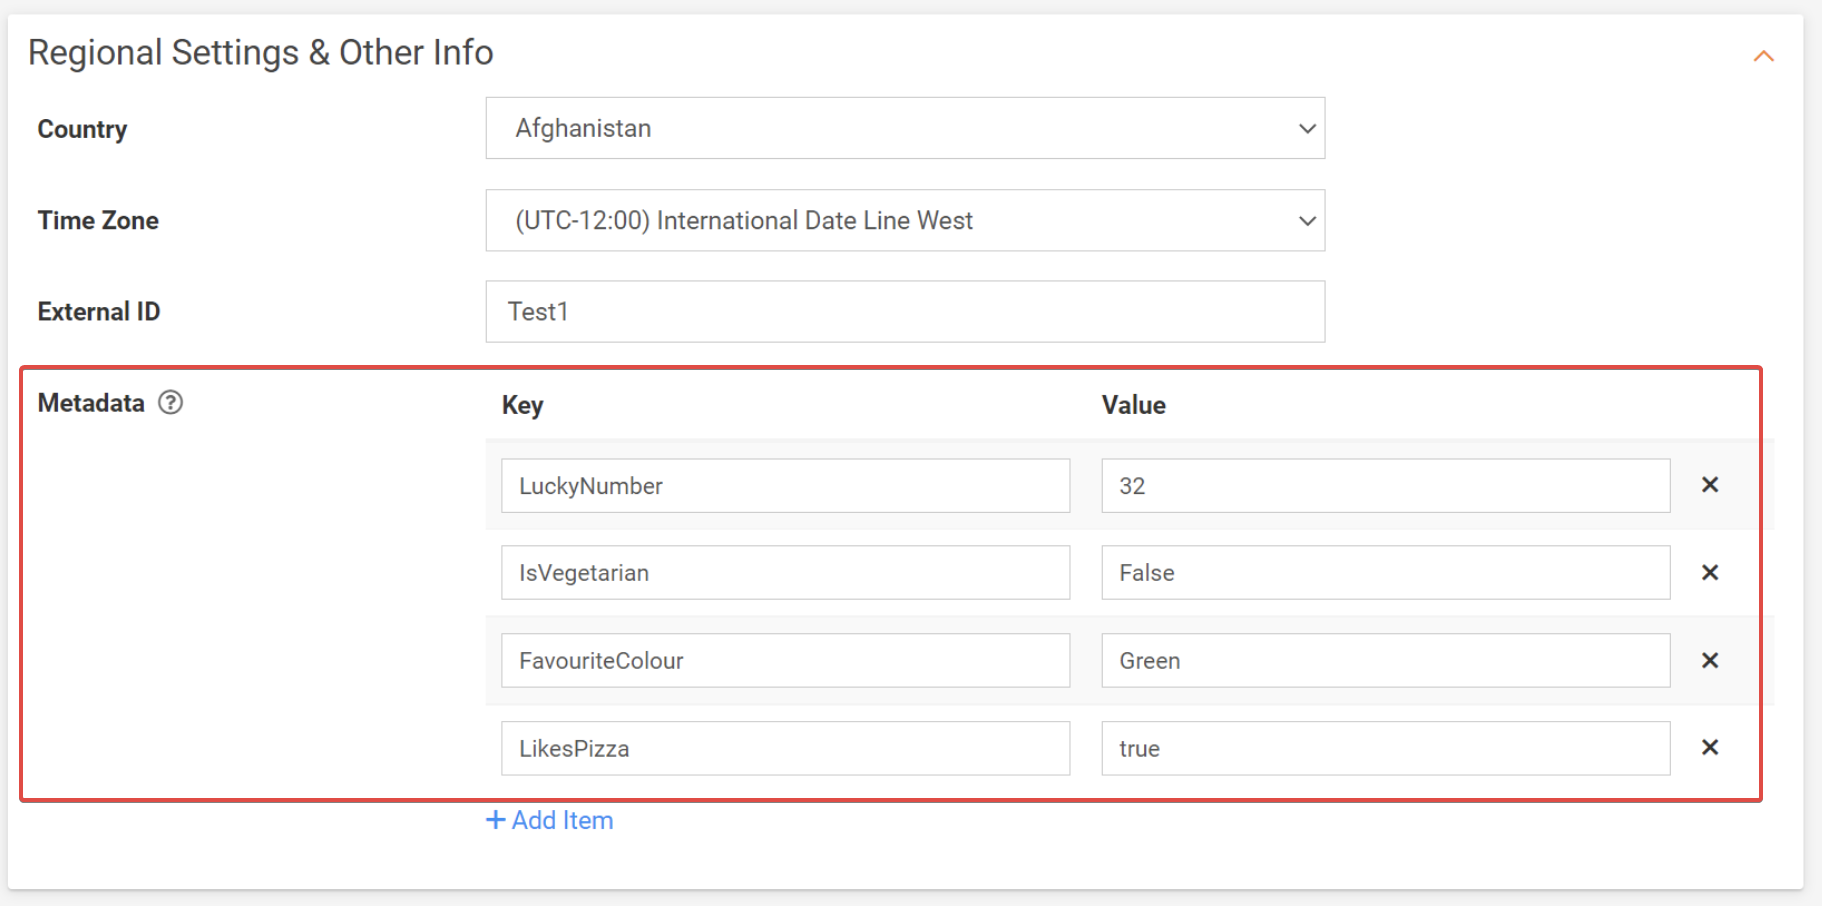Edit the IsVegetarian key field
The height and width of the screenshot is (906, 1822).
tap(785, 573)
